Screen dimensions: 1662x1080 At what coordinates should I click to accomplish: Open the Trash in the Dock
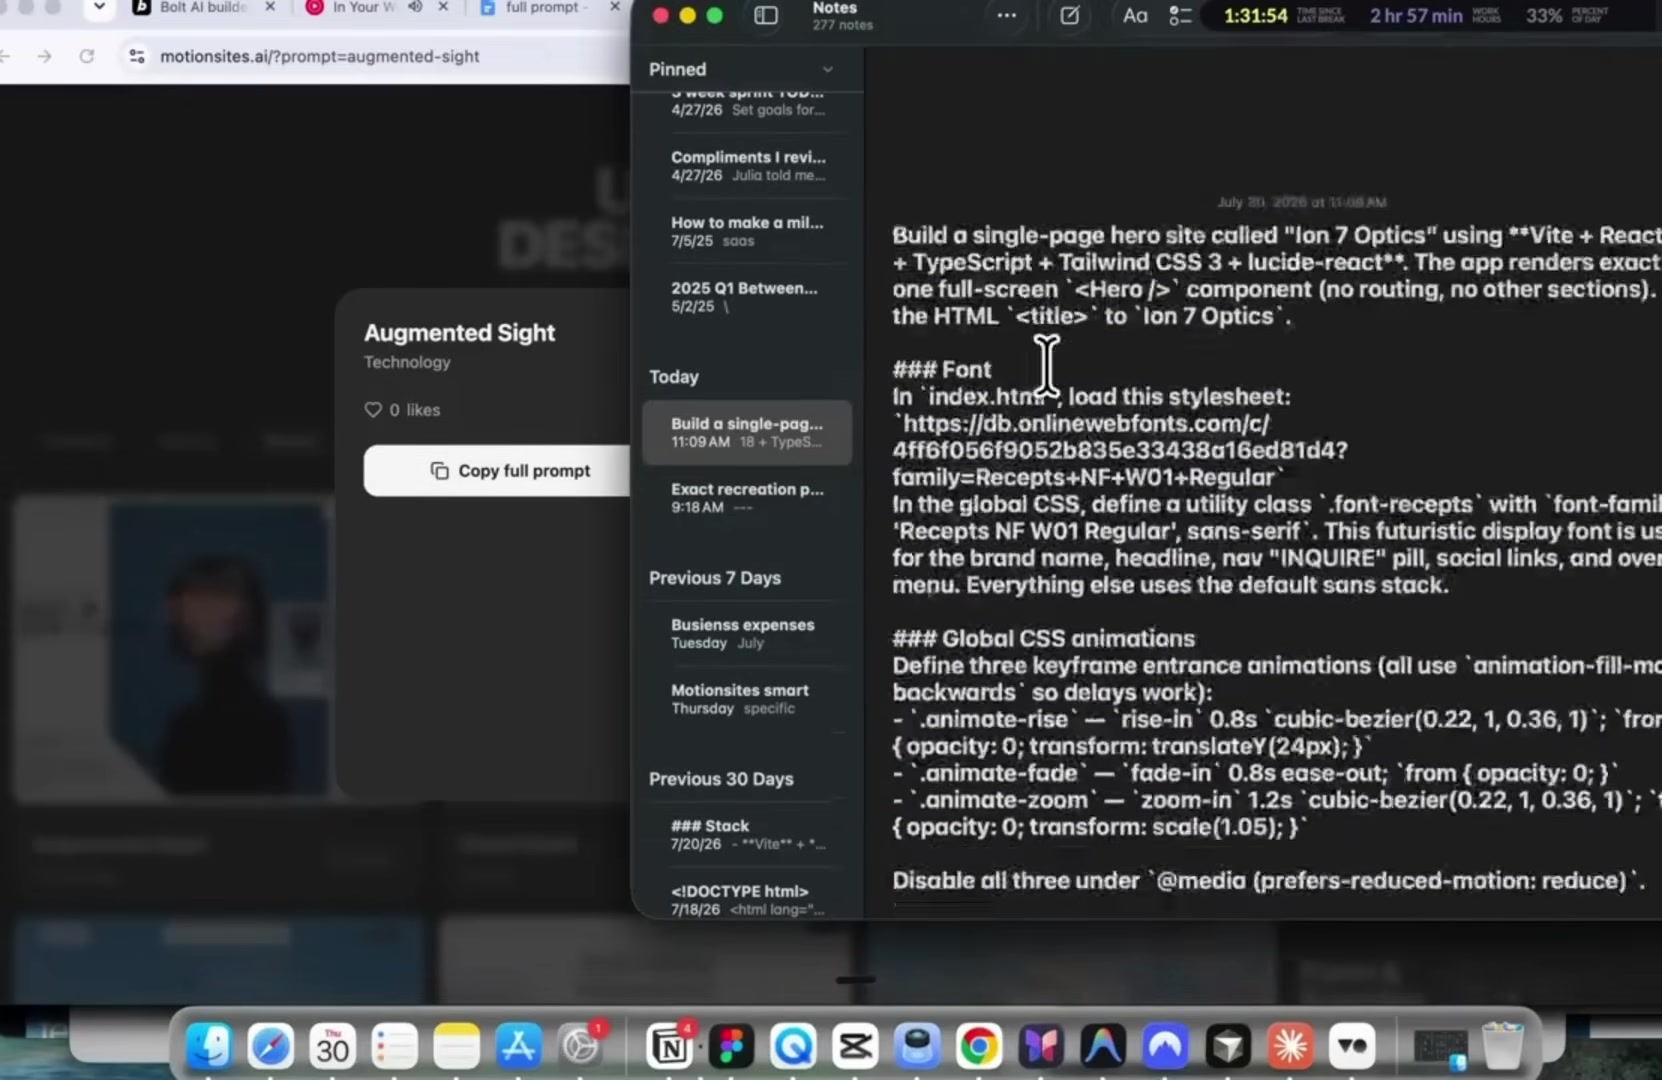[1502, 1046]
